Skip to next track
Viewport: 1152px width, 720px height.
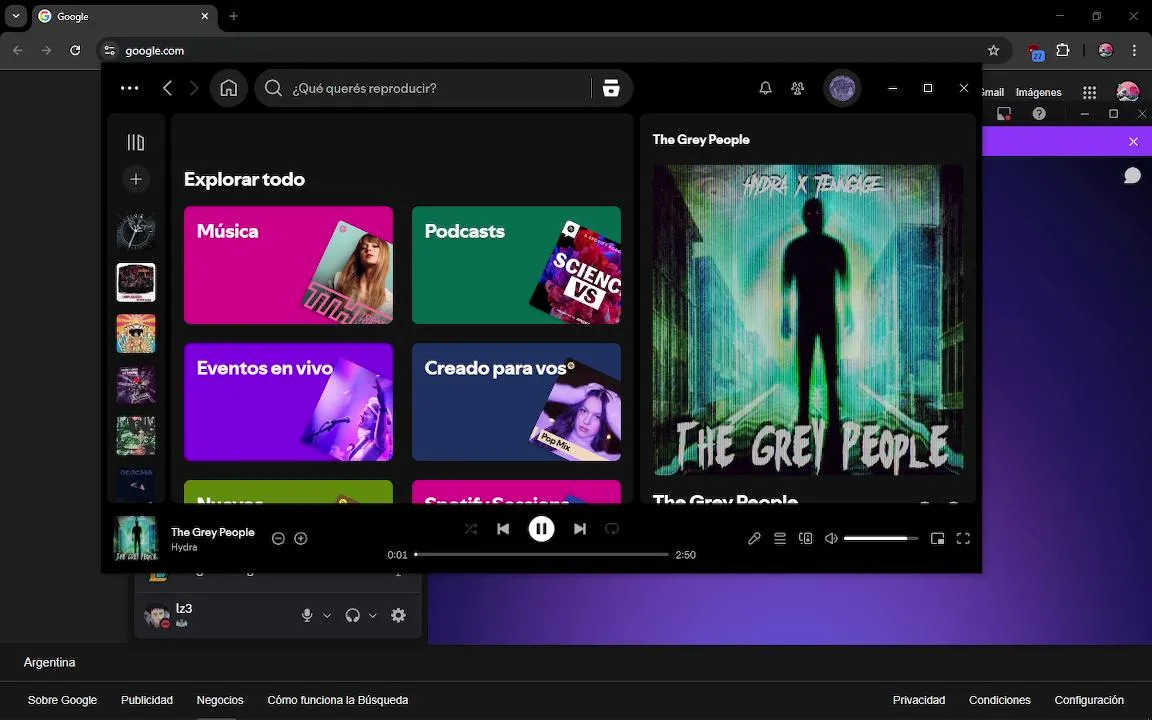(x=580, y=529)
